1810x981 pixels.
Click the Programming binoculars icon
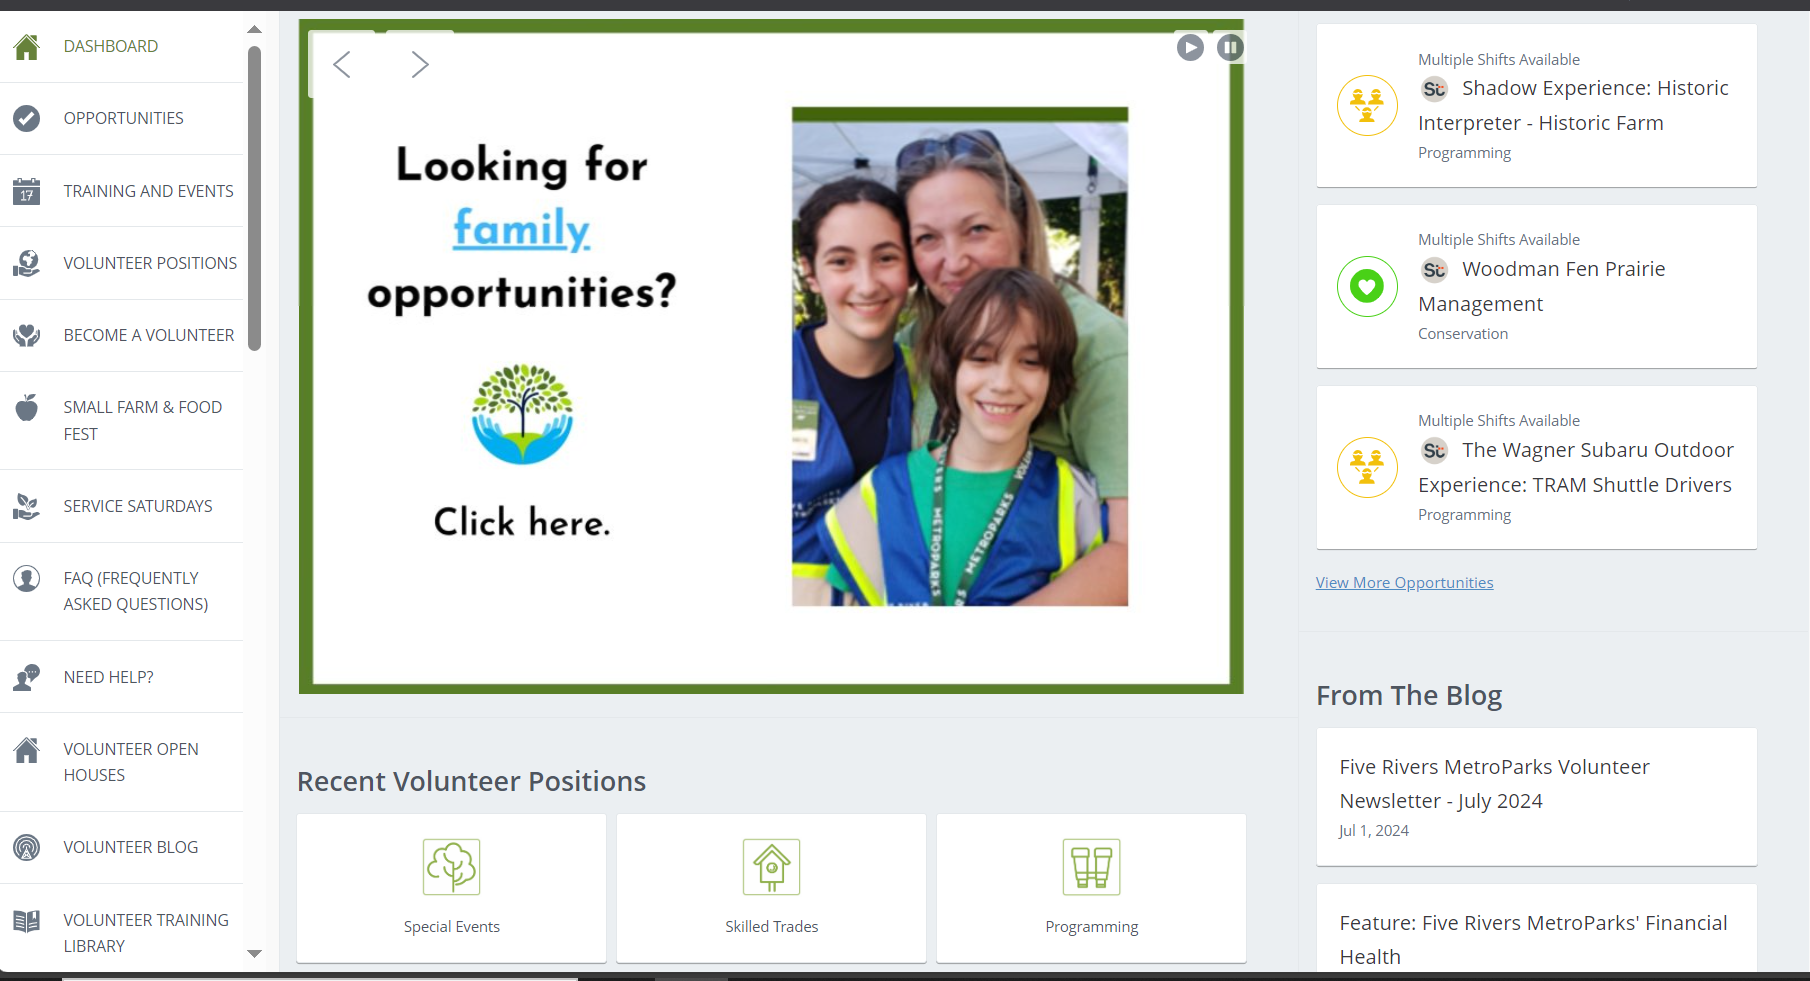(1092, 867)
